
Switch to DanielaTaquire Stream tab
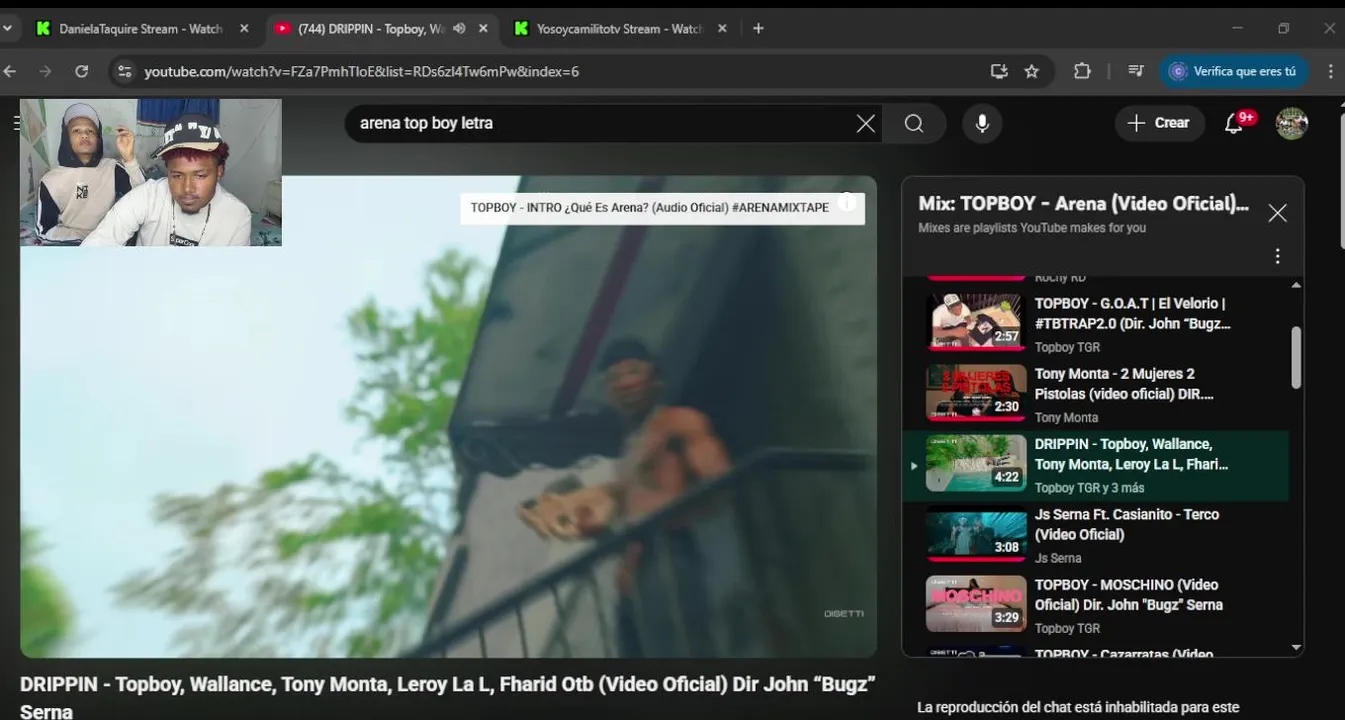pos(140,29)
